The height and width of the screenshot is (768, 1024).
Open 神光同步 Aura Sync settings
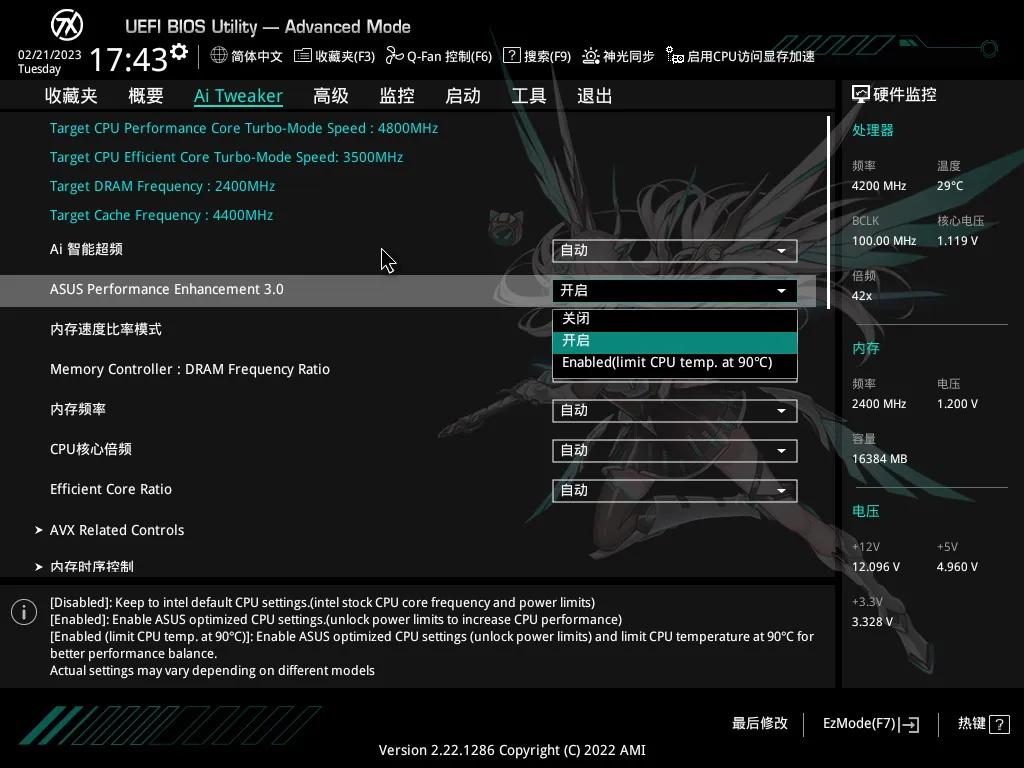(617, 56)
